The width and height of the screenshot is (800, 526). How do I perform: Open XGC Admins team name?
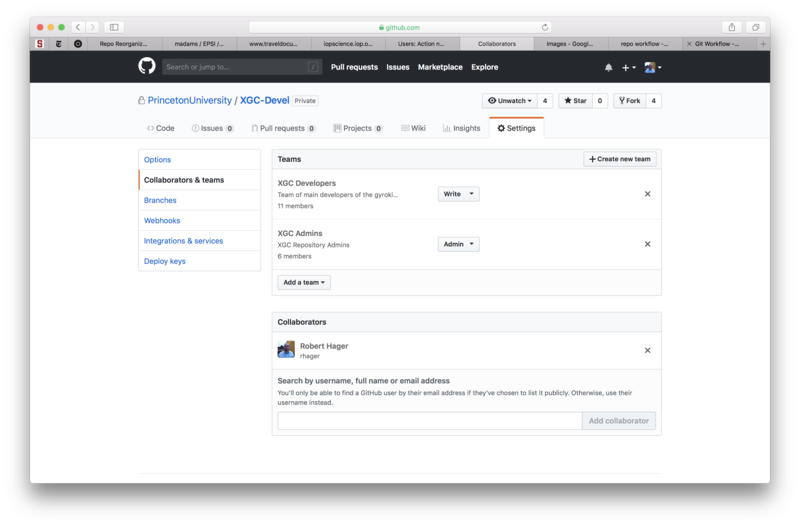tap(299, 233)
